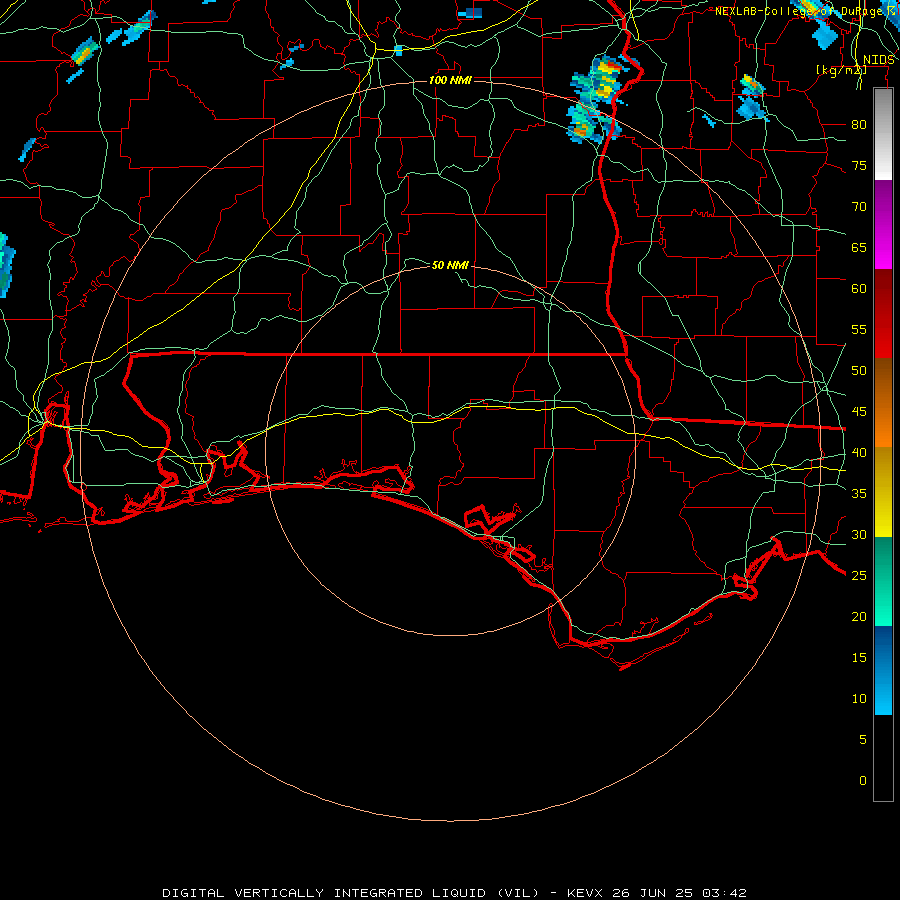Click the "50 NMI" range ring label
This screenshot has width=900, height=900.
pos(450,265)
